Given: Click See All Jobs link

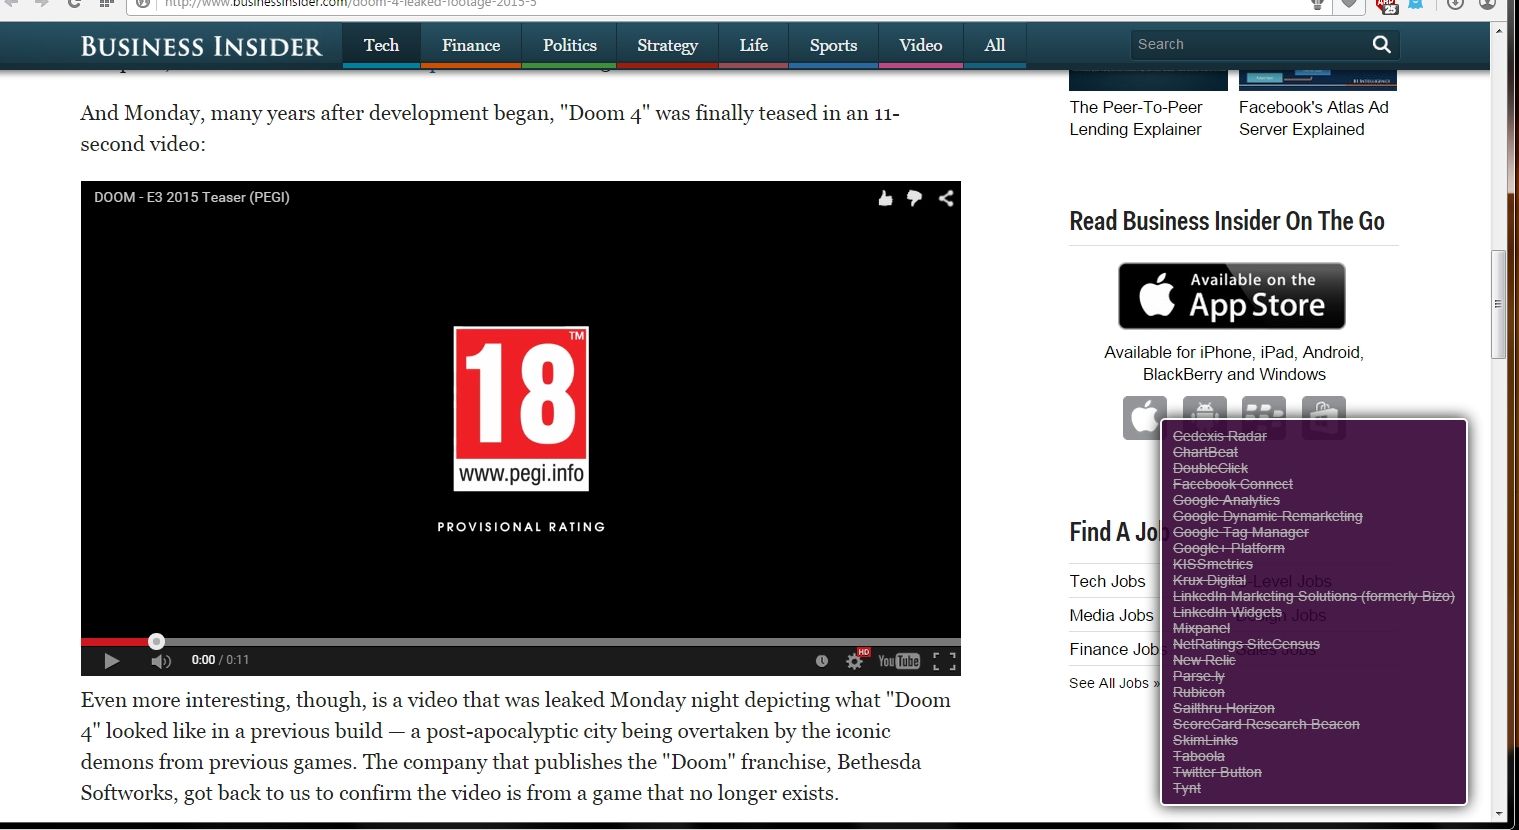Looking at the screenshot, I should (x=1114, y=683).
